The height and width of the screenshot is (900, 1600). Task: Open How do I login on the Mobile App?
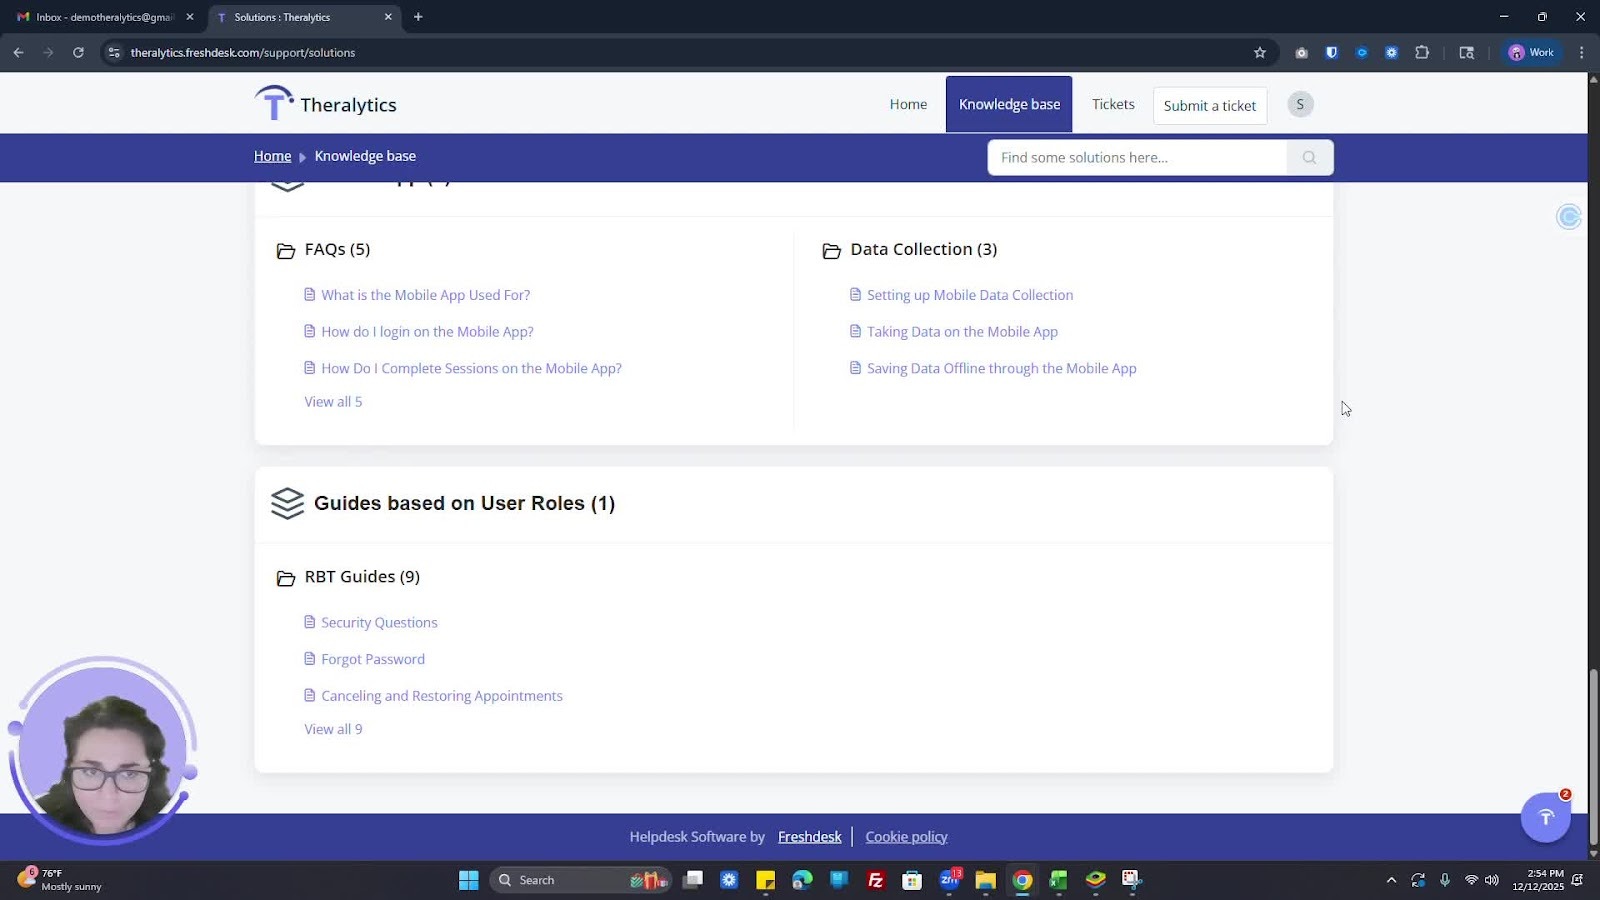click(427, 332)
